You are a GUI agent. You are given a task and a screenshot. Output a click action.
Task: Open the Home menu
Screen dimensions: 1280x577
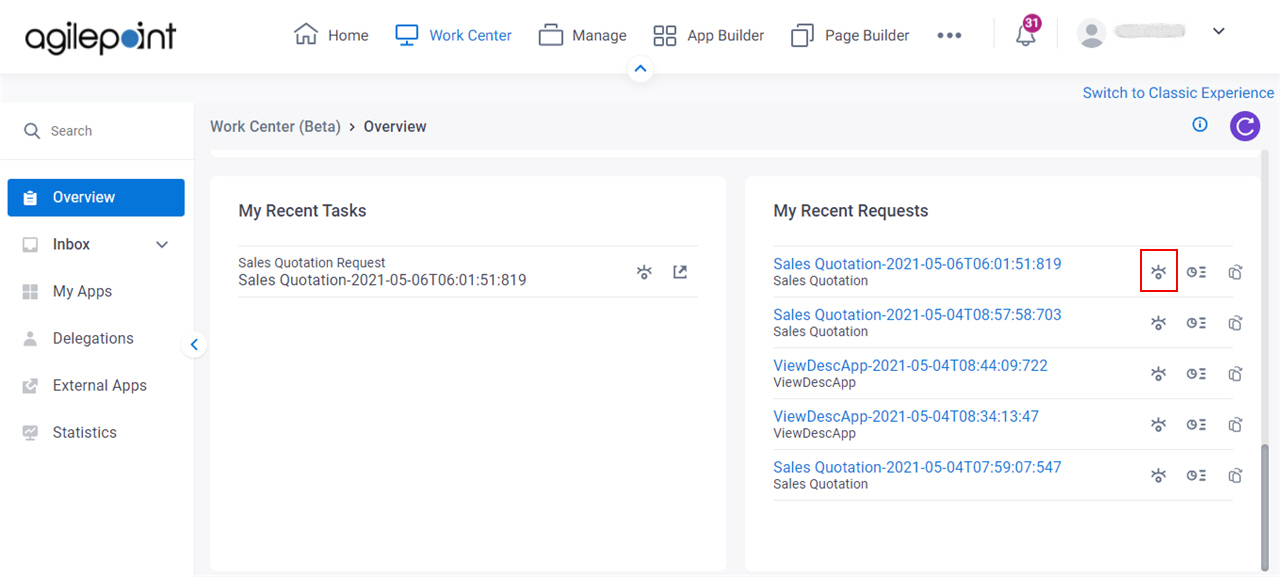click(x=331, y=35)
